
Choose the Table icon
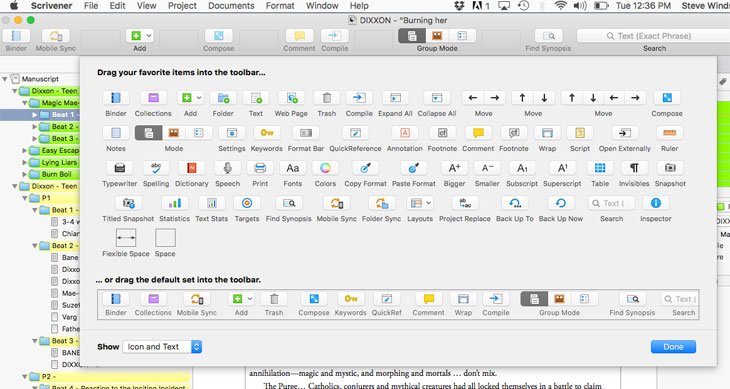600,168
